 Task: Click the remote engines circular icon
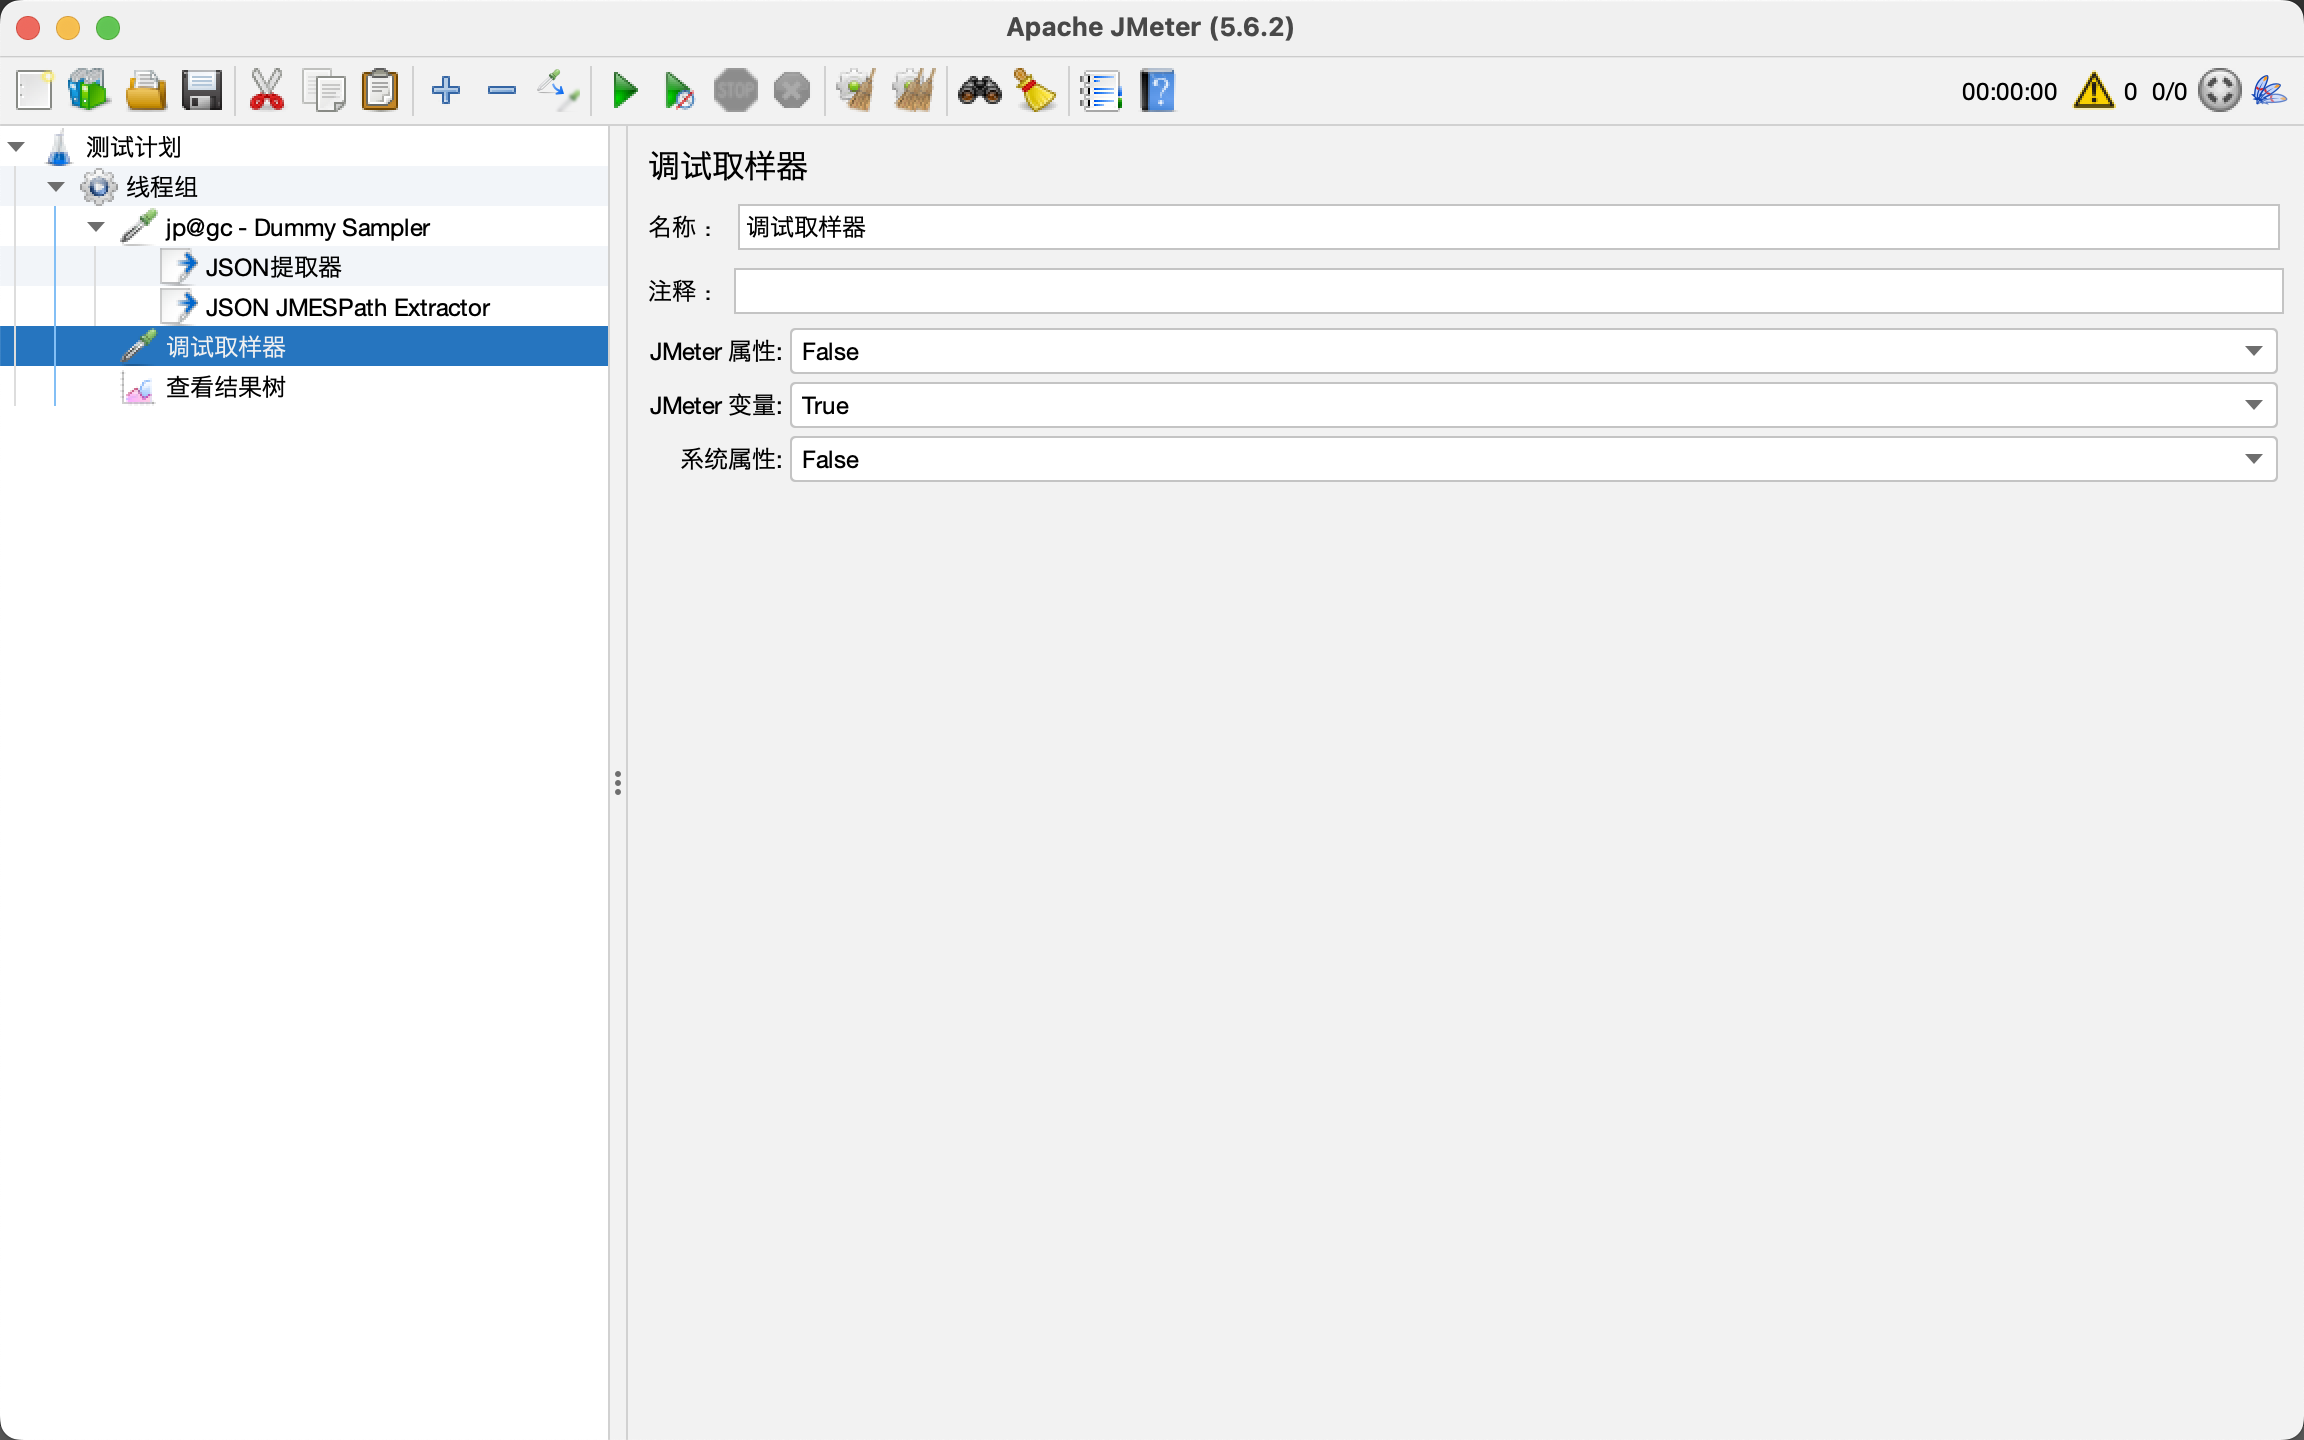pyautogui.click(x=2220, y=91)
